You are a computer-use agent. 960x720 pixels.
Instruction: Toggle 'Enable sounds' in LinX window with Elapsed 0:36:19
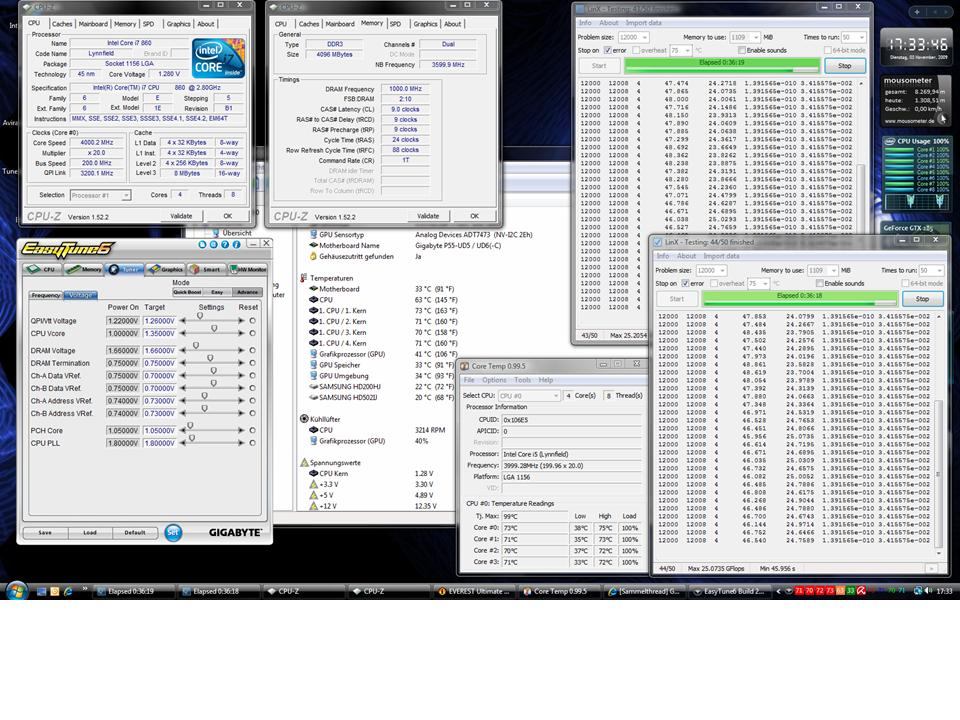[x=741, y=50]
